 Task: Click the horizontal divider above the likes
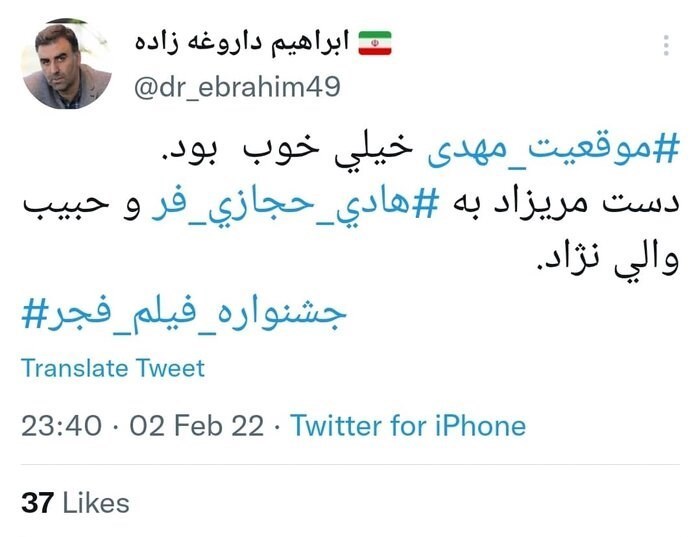click(x=347, y=467)
